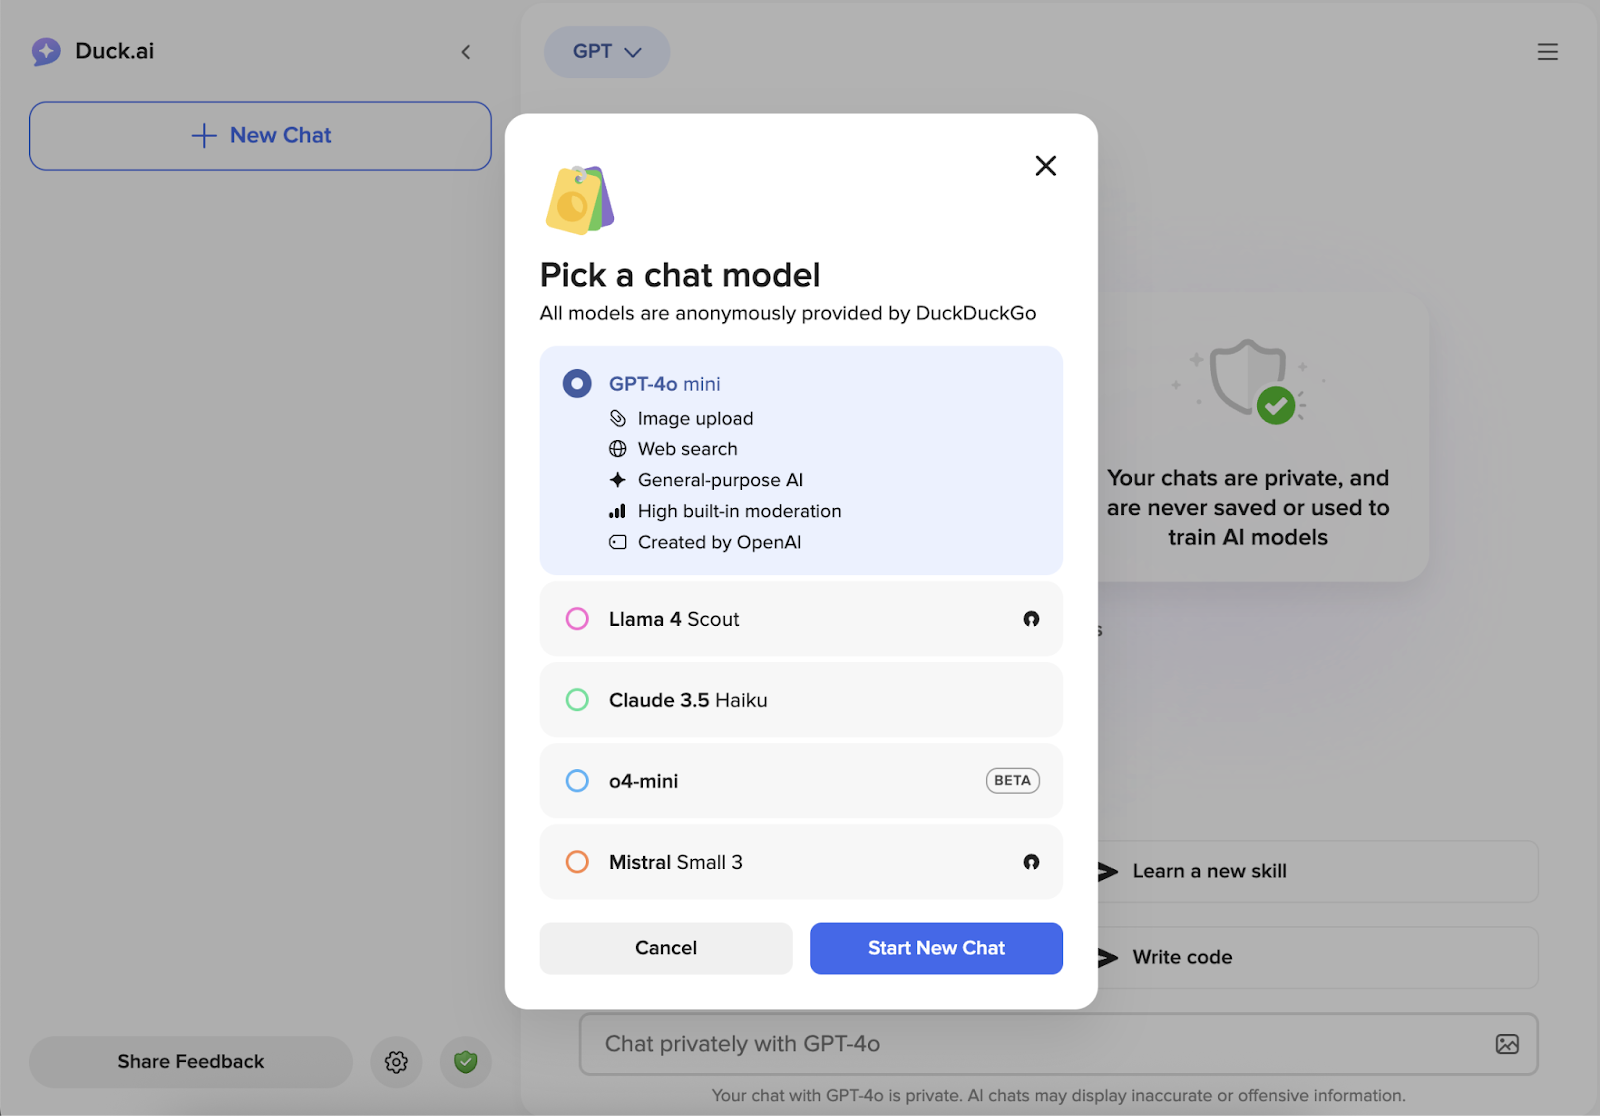Open the GPT model dropdown

point(606,52)
